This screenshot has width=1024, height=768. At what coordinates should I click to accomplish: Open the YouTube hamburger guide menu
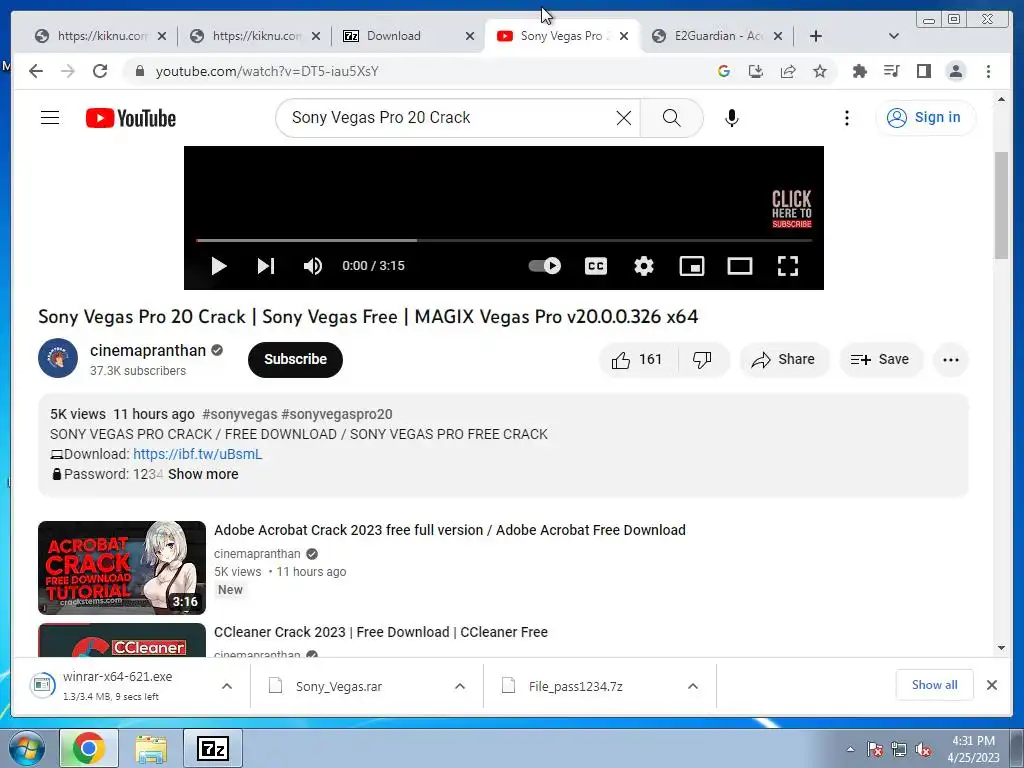(x=50, y=118)
